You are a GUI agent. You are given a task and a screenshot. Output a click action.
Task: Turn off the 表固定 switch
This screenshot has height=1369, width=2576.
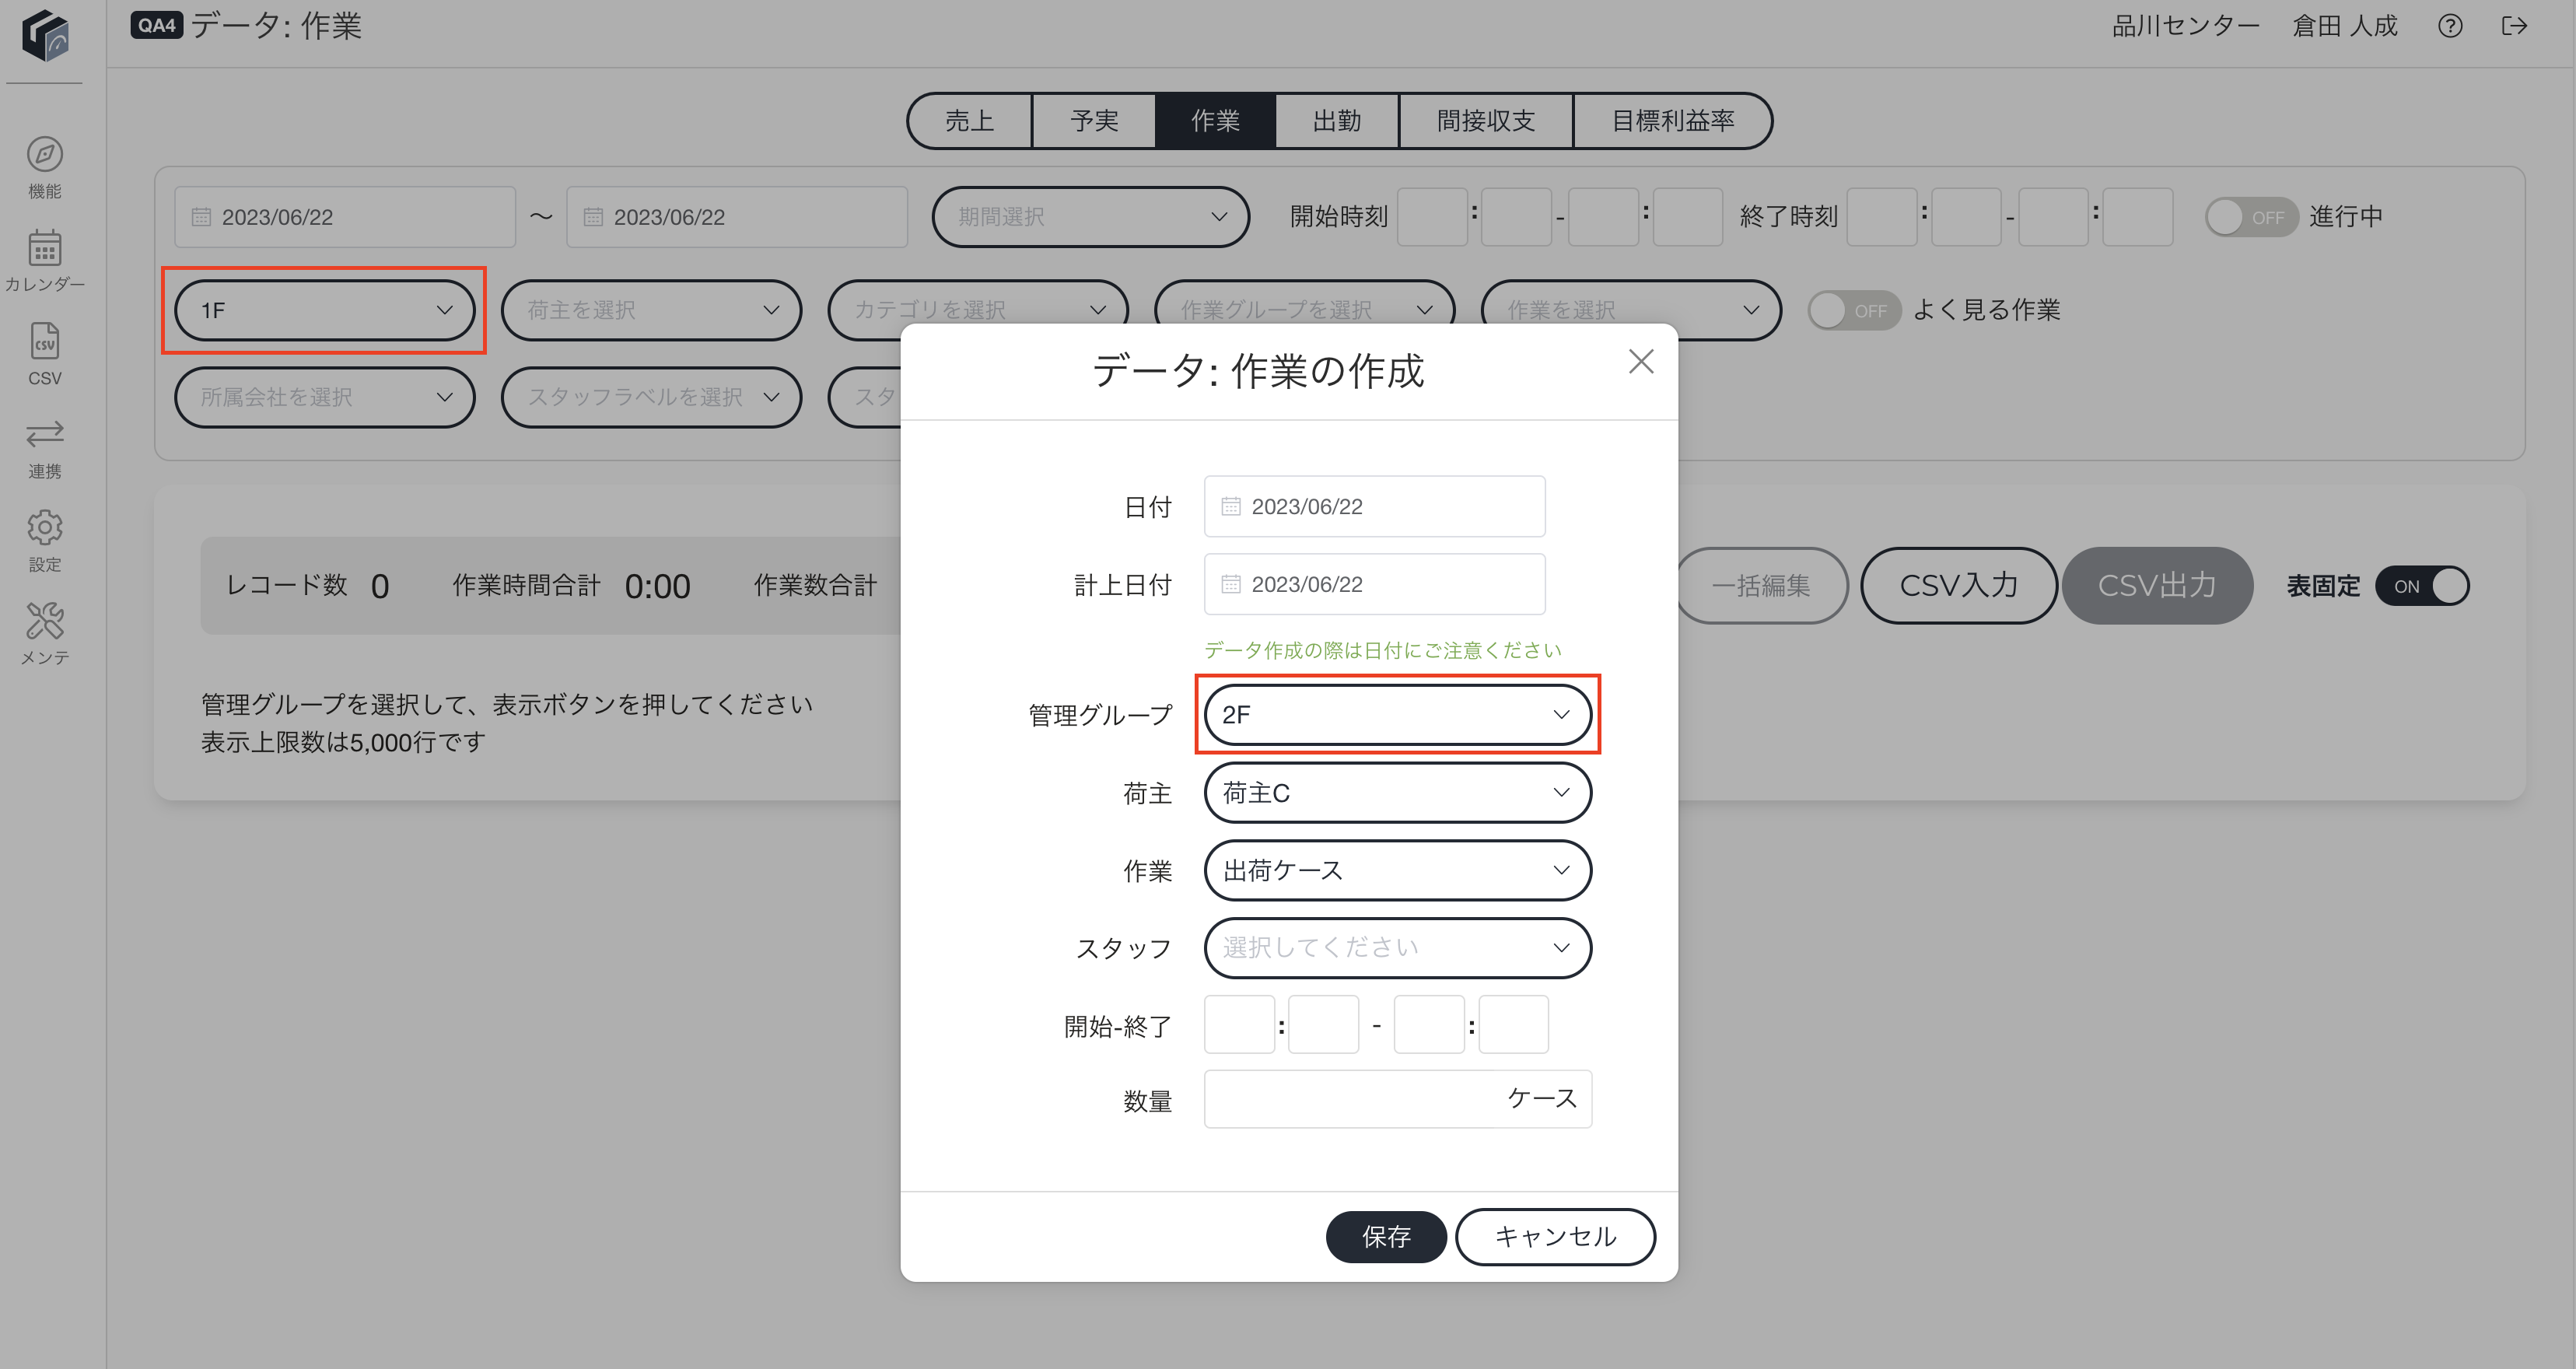click(x=2423, y=586)
